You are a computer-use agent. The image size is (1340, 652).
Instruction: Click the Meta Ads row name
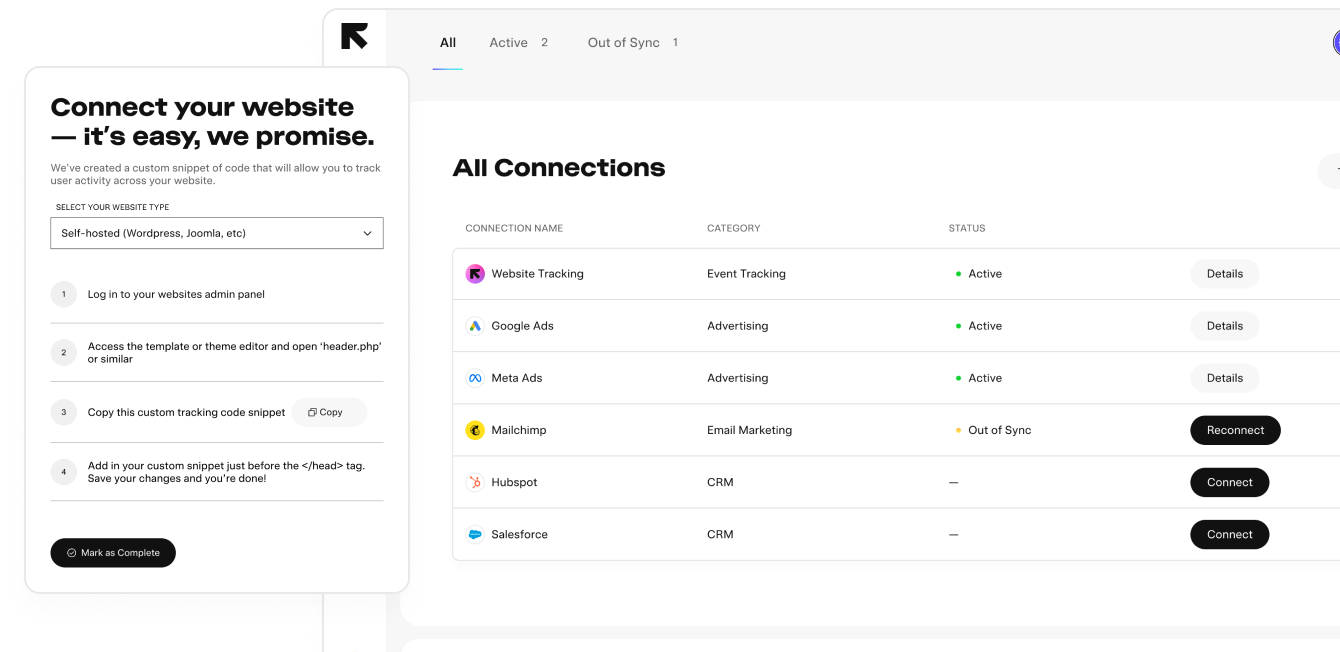517,378
